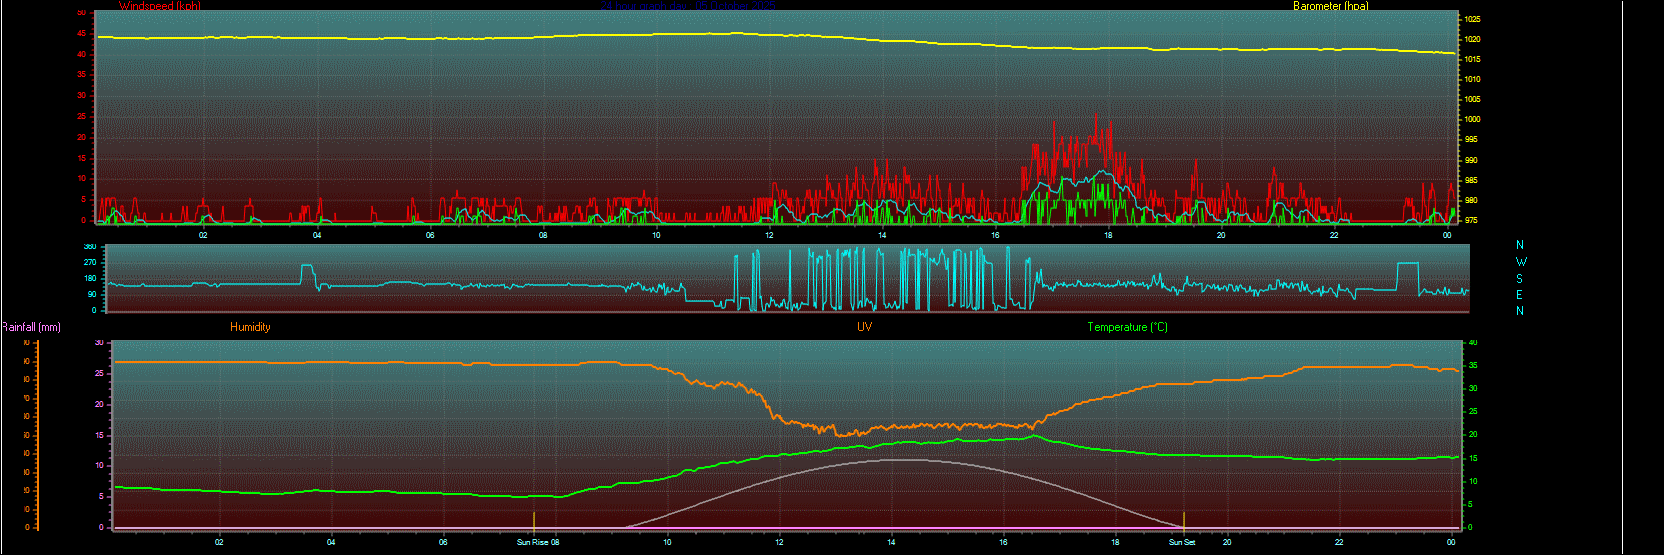This screenshot has height=555, width=1664.
Task: Click the Sun Rise marker on bottom graph
Action: 534,521
